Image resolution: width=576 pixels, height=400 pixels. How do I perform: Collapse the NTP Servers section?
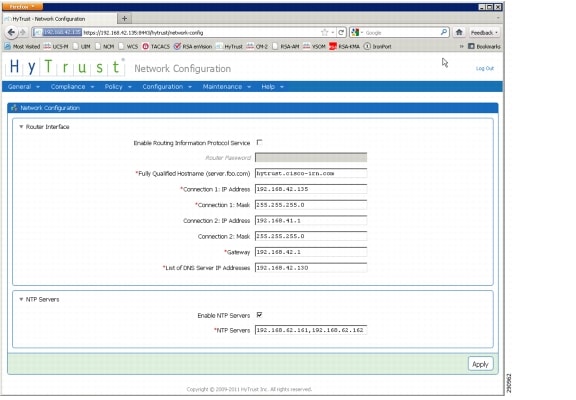[x=21, y=299]
